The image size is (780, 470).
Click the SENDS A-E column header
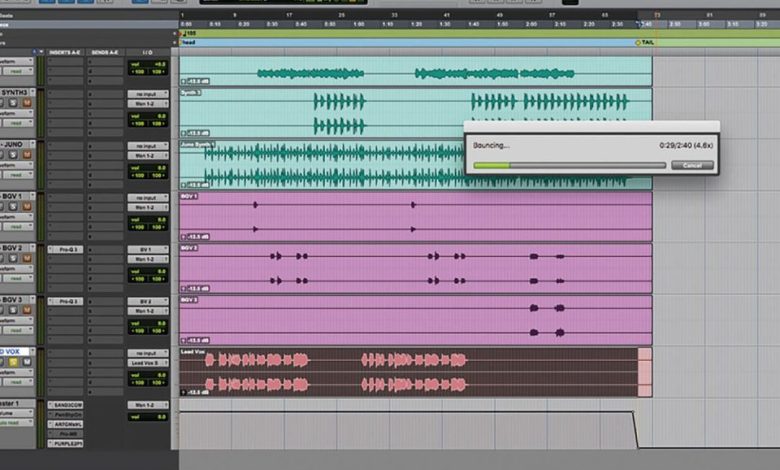coord(105,50)
